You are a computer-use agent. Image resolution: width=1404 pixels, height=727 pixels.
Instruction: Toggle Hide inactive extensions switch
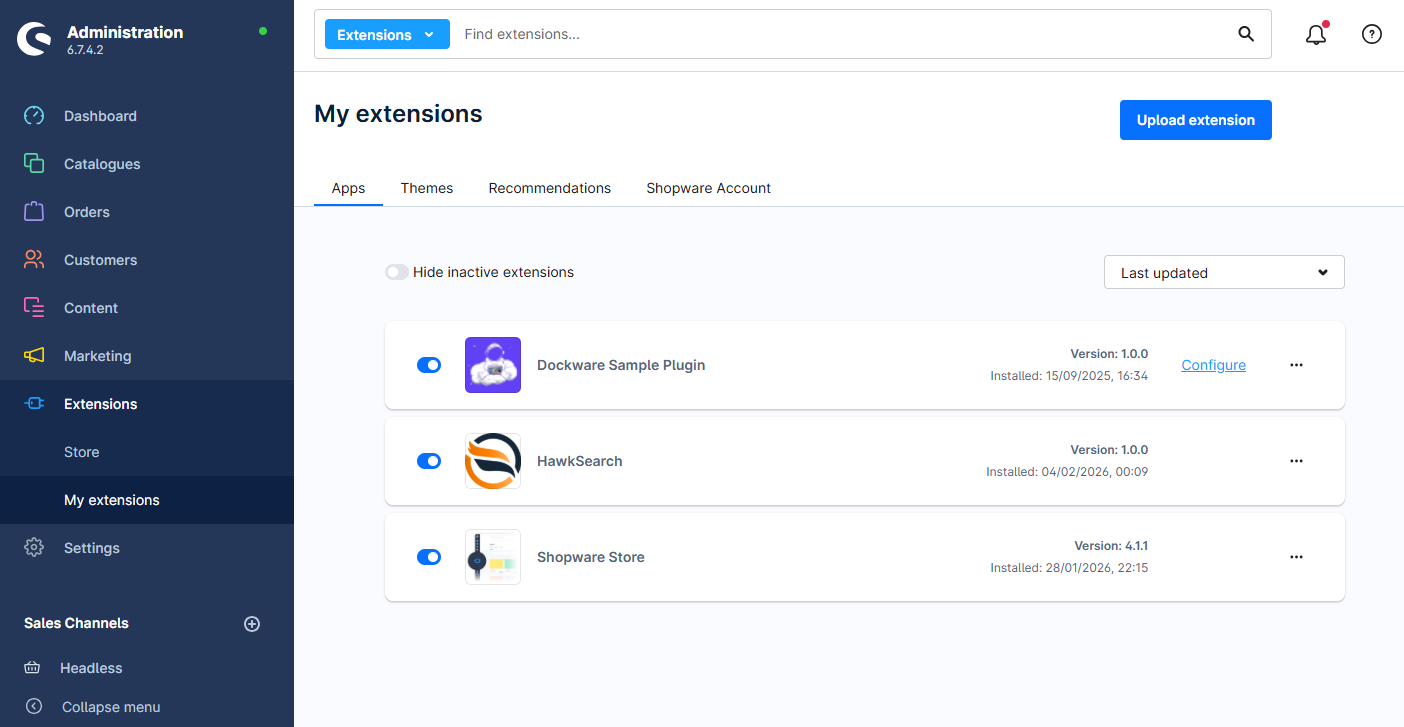tap(397, 272)
